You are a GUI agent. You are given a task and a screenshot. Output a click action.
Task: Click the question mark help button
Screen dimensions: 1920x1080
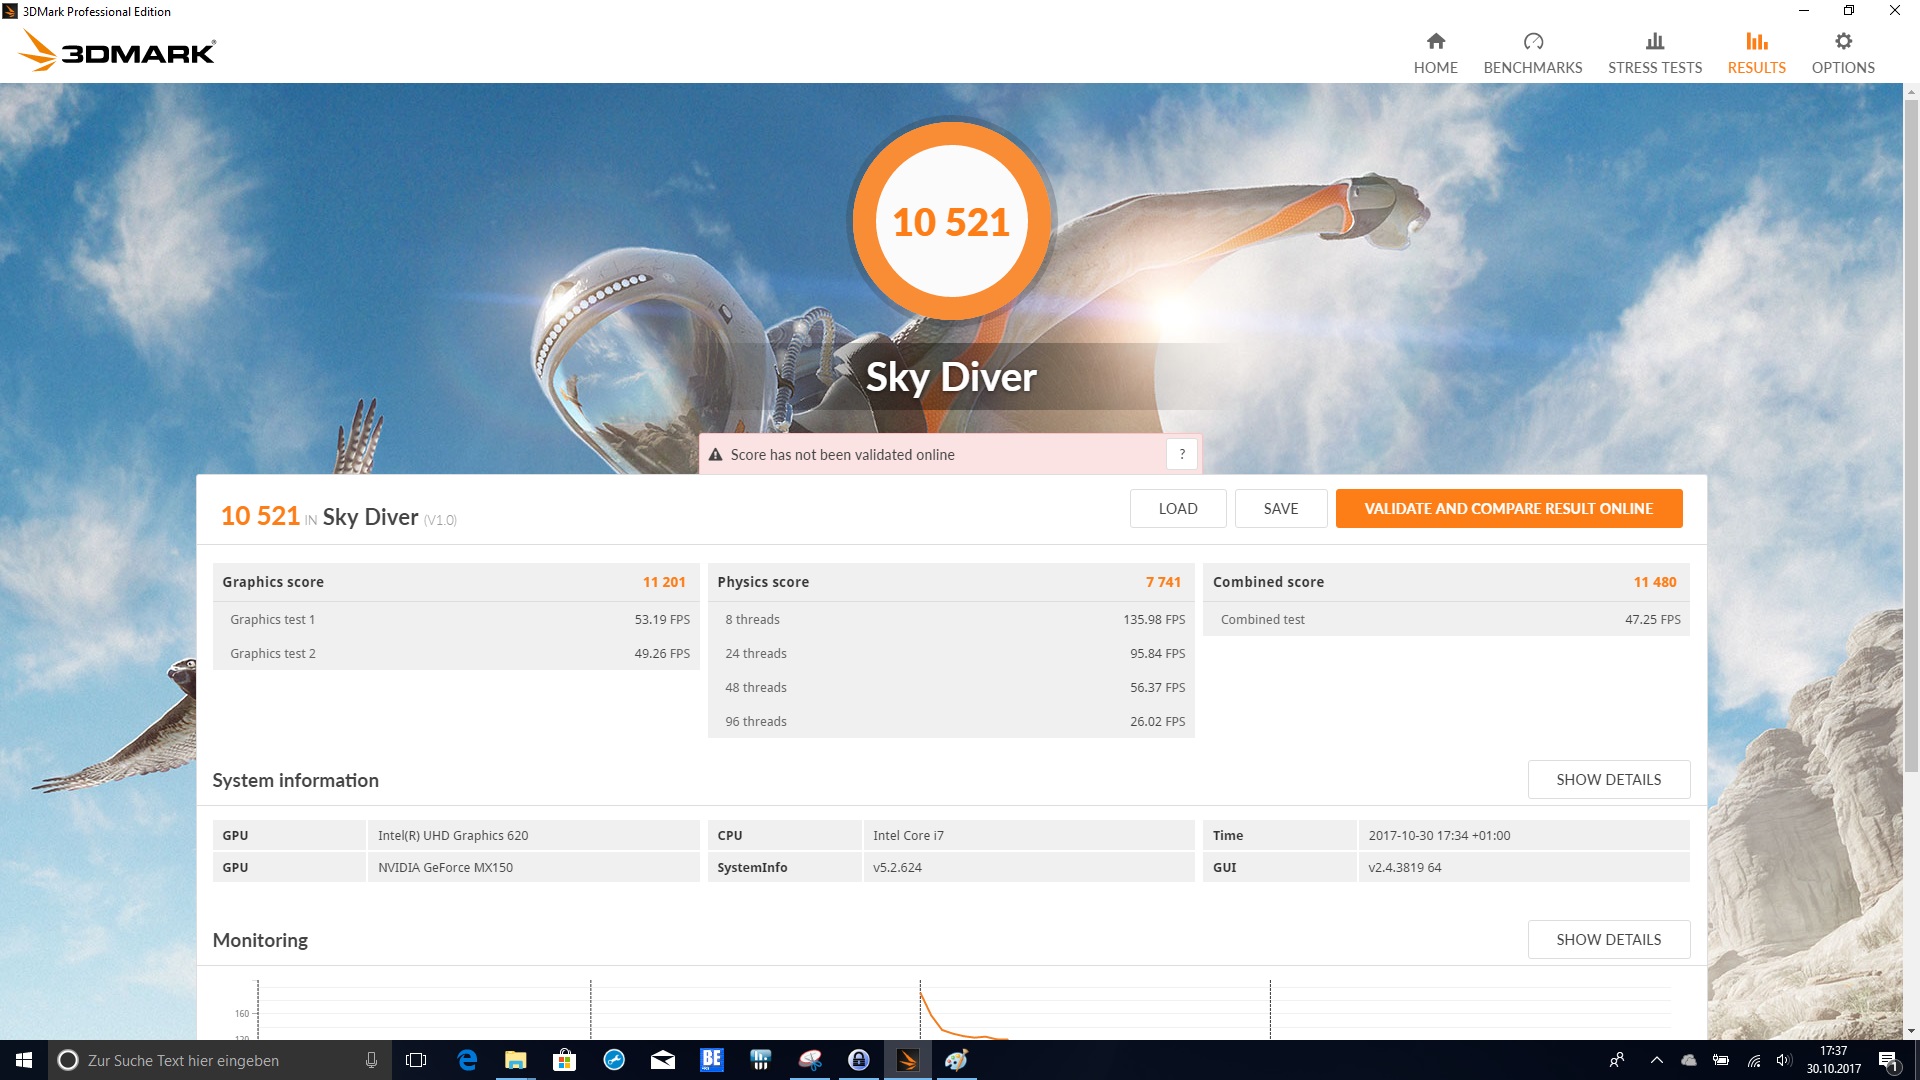coord(1181,454)
